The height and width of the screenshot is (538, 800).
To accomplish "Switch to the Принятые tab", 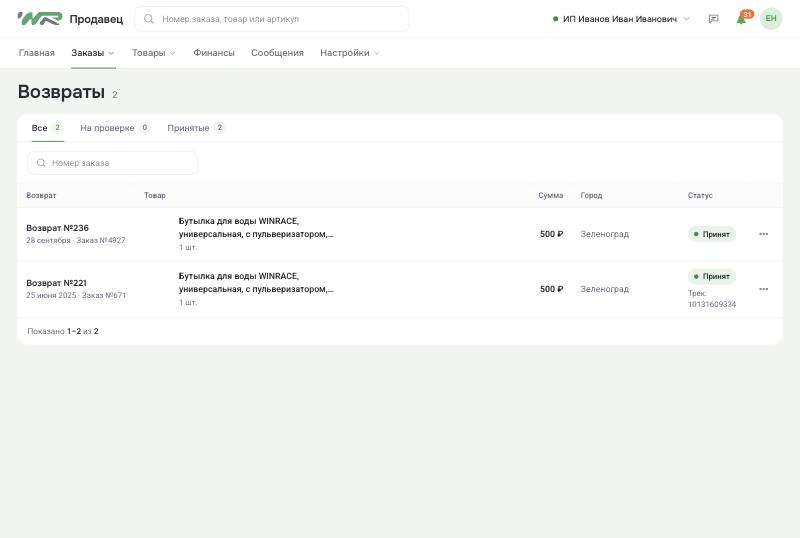I will click(x=196, y=128).
